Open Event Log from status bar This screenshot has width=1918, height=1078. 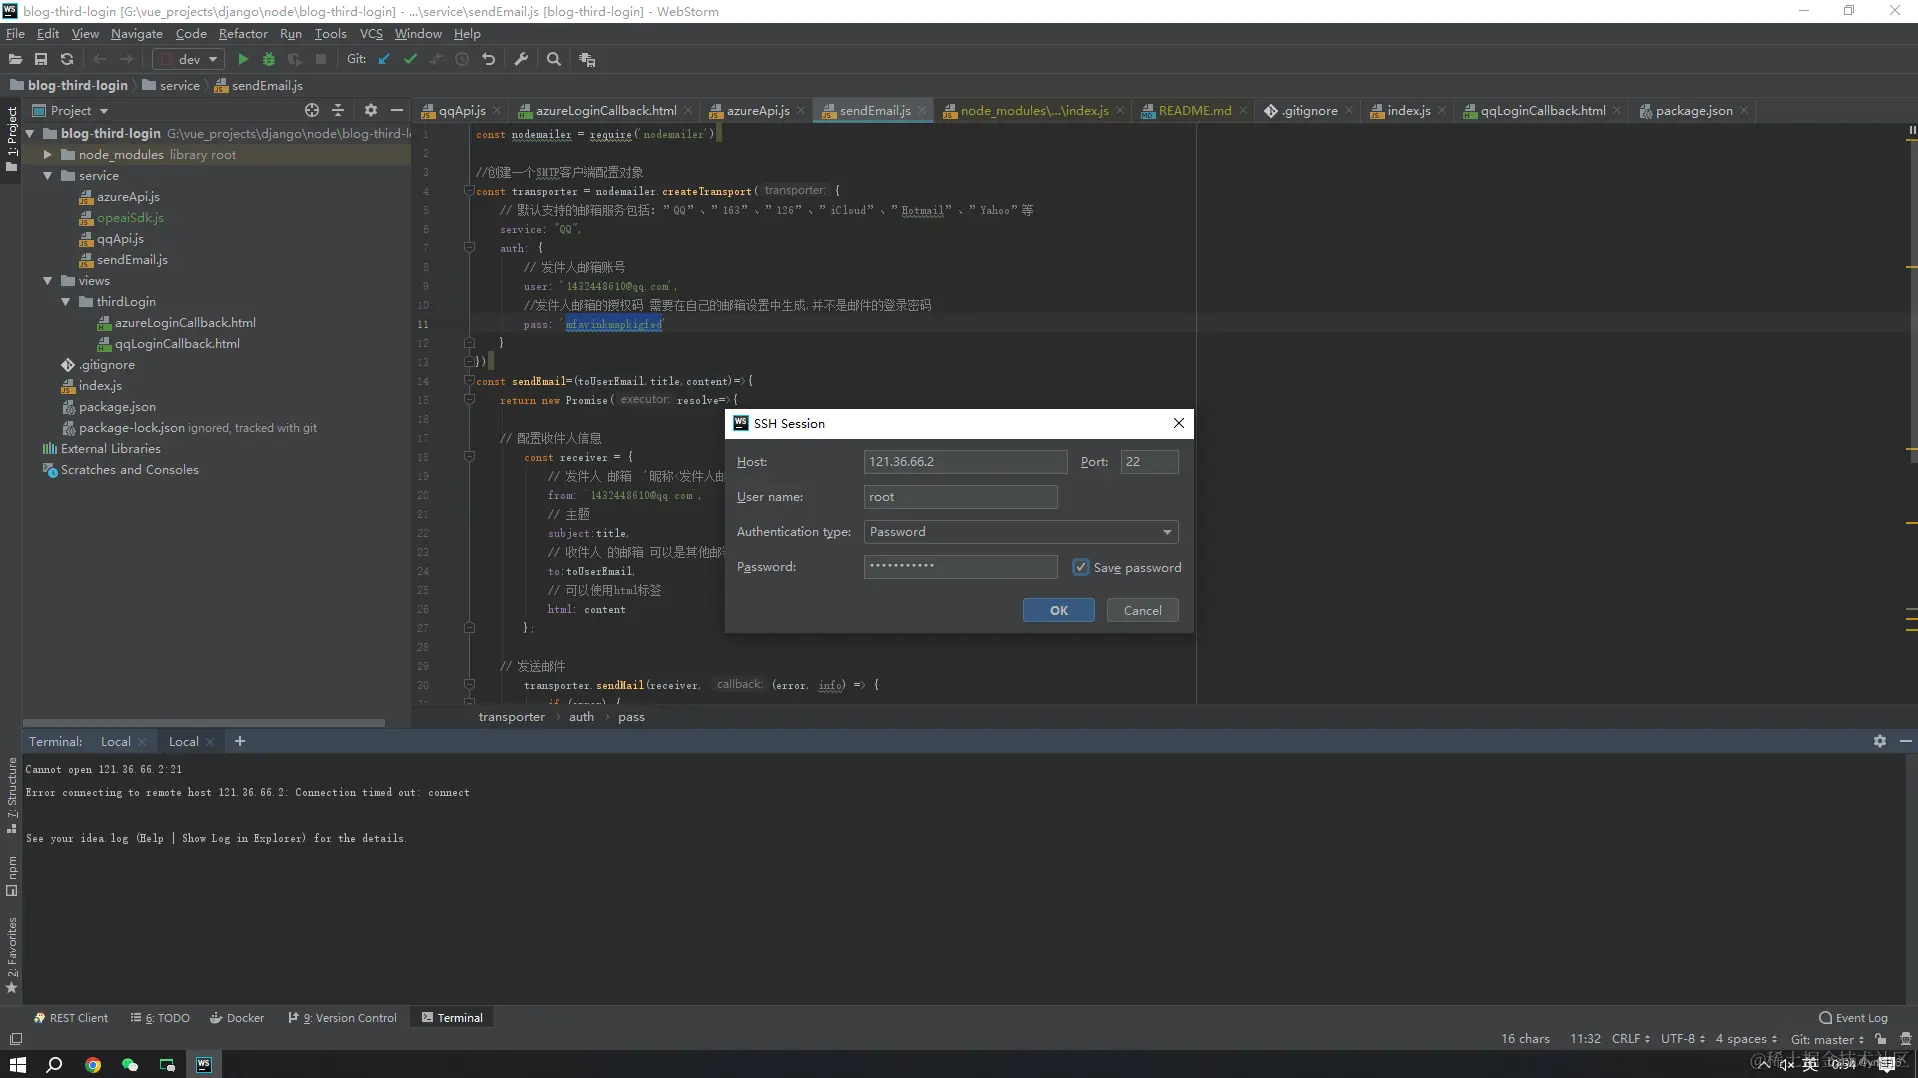(1853, 1018)
